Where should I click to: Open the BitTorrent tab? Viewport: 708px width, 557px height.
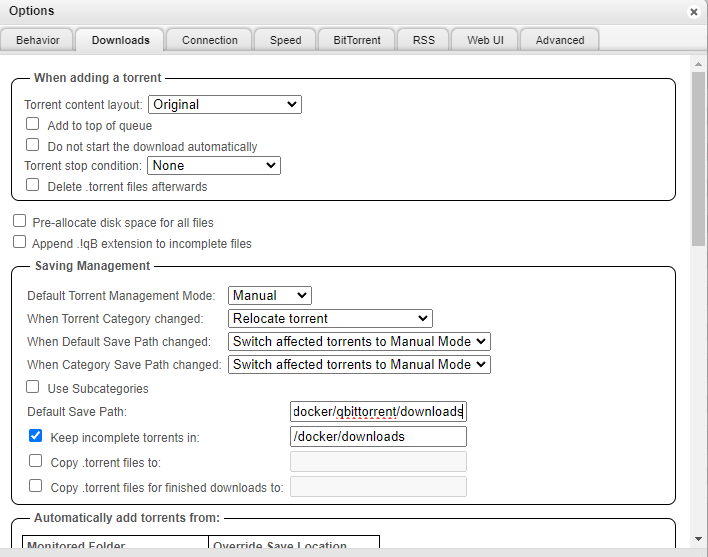[x=357, y=40]
